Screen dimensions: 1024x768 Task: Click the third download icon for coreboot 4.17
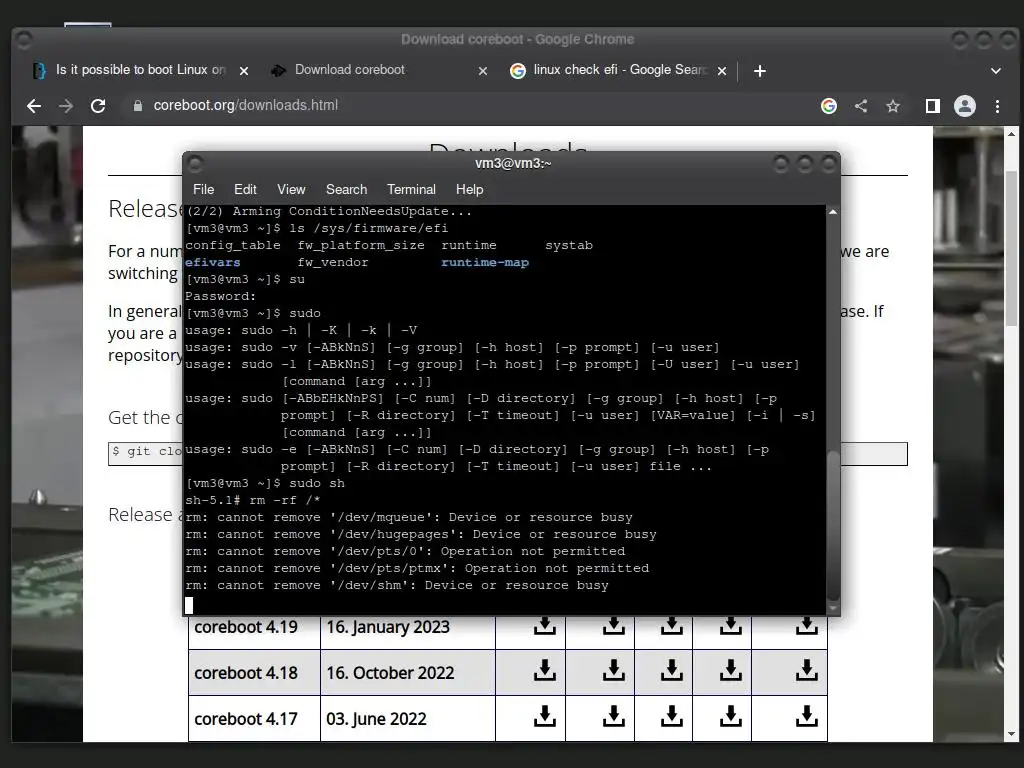coord(671,716)
